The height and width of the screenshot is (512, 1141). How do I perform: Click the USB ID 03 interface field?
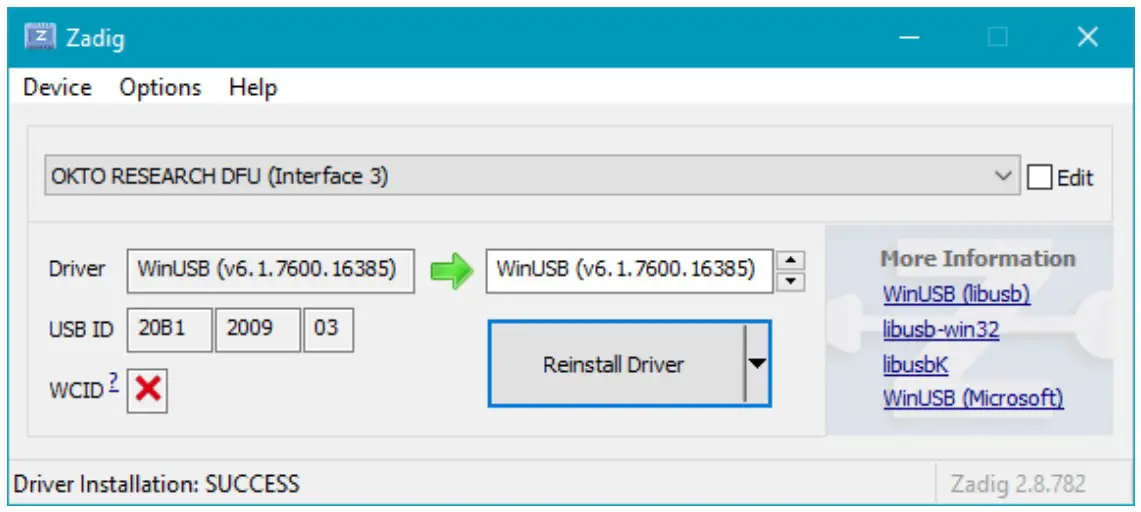pos(328,329)
